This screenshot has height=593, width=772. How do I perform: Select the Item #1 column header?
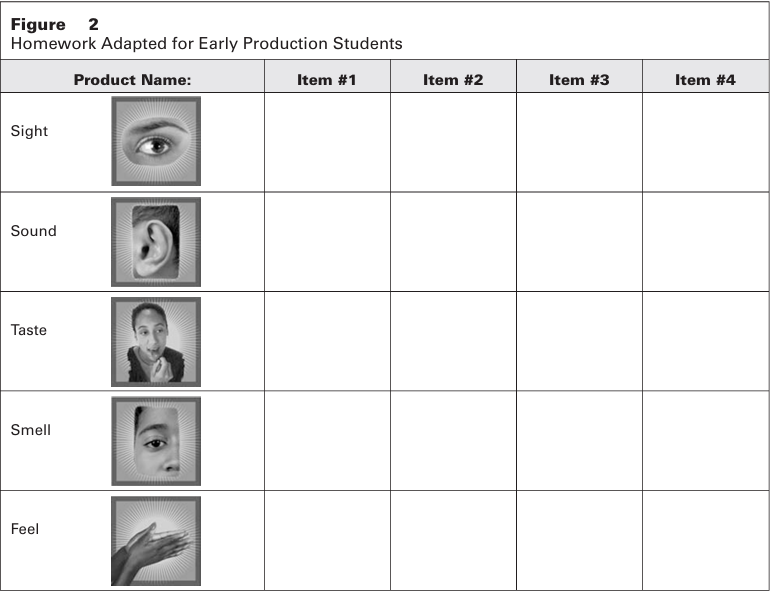(x=327, y=80)
